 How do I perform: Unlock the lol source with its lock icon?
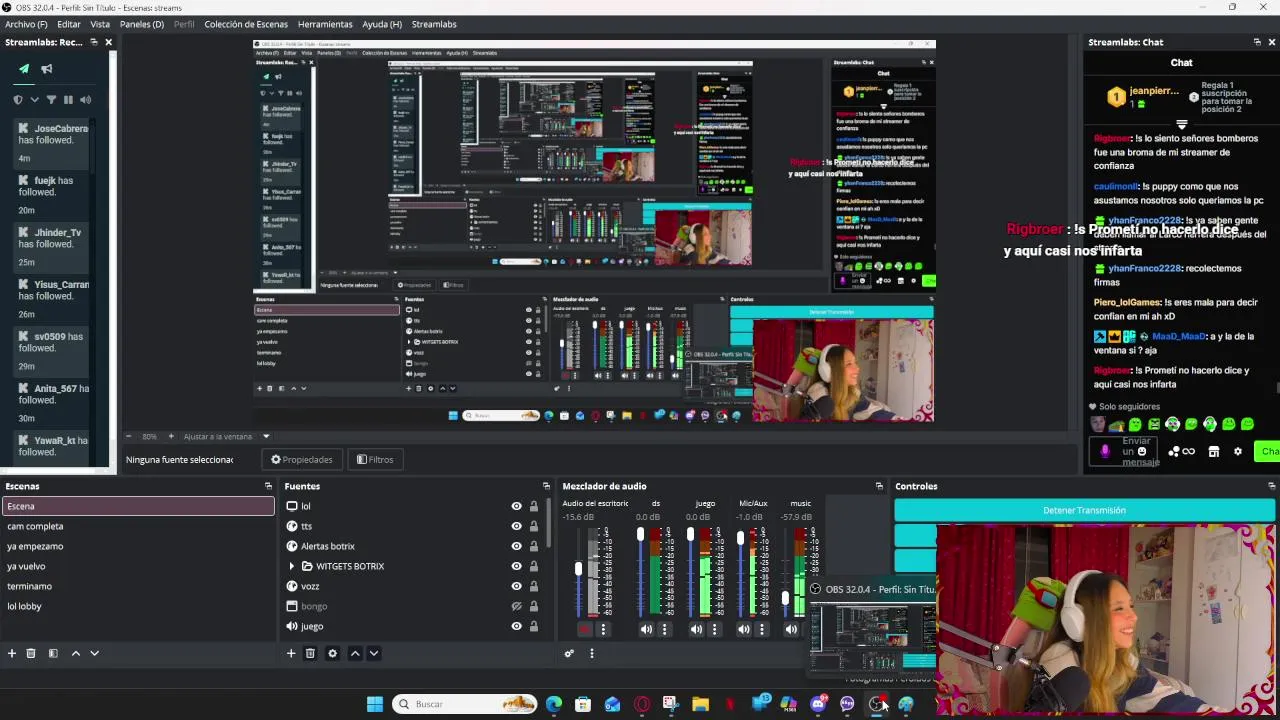click(x=533, y=506)
